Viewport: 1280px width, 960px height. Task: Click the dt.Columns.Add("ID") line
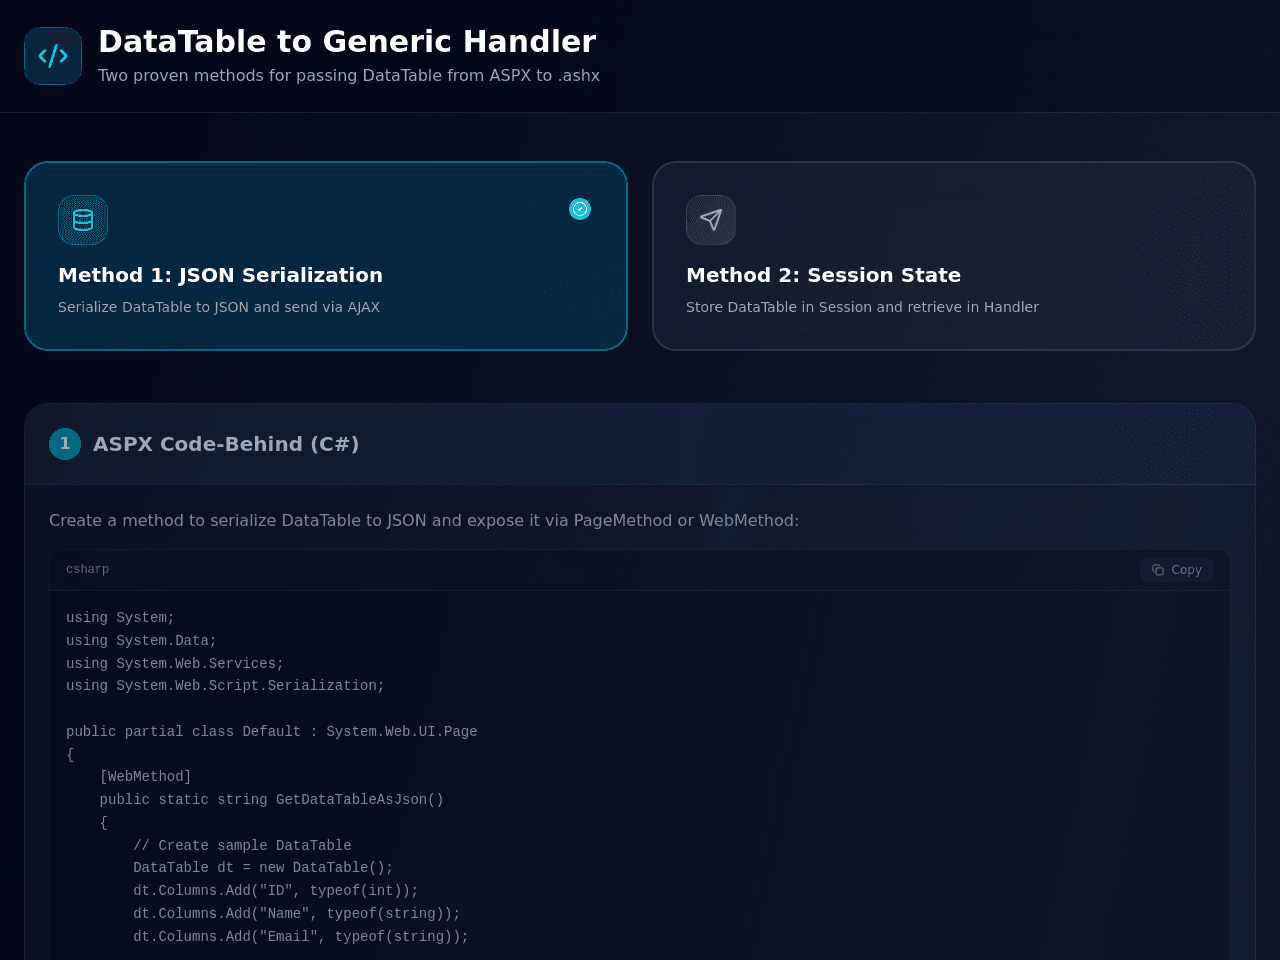[x=276, y=891]
